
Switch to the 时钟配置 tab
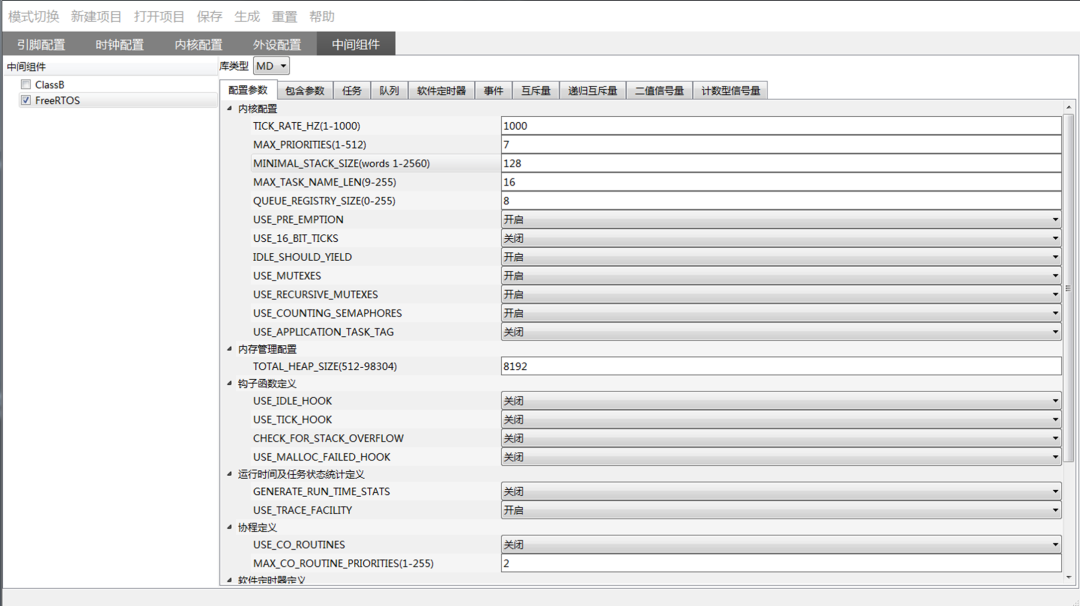120,44
